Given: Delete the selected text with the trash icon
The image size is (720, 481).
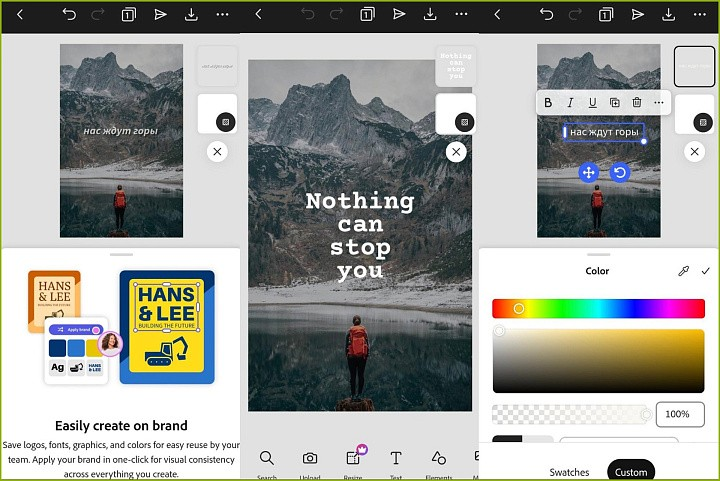Looking at the screenshot, I should (x=636, y=102).
